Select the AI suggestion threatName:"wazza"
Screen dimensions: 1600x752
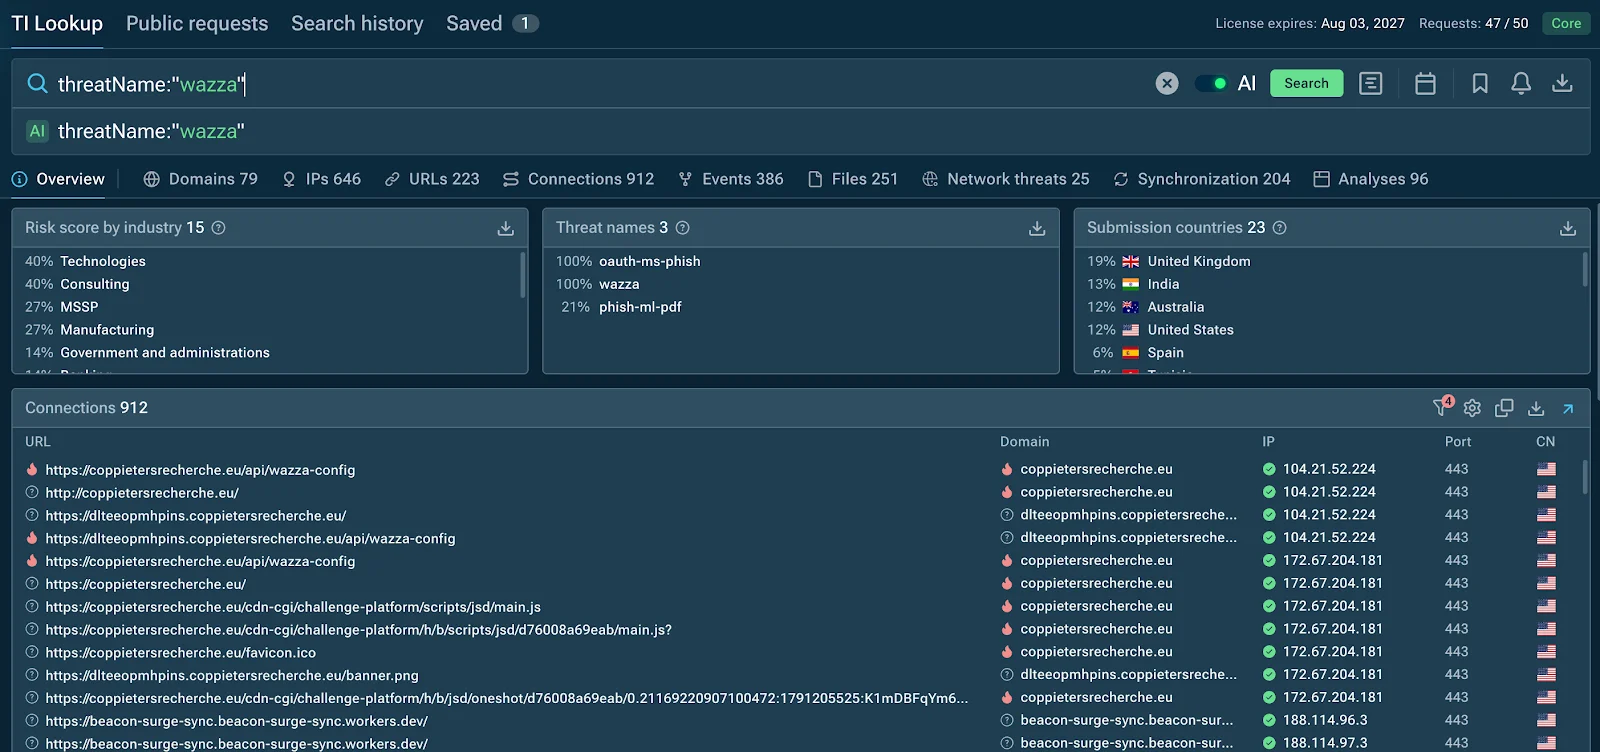800,131
